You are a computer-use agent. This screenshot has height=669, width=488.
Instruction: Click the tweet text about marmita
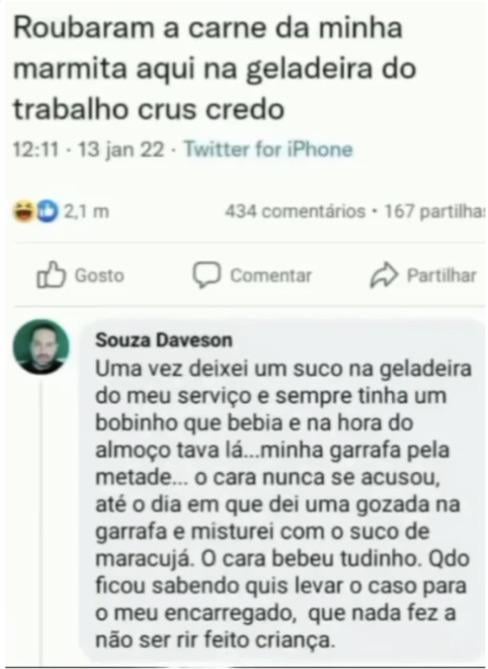pos(215,68)
